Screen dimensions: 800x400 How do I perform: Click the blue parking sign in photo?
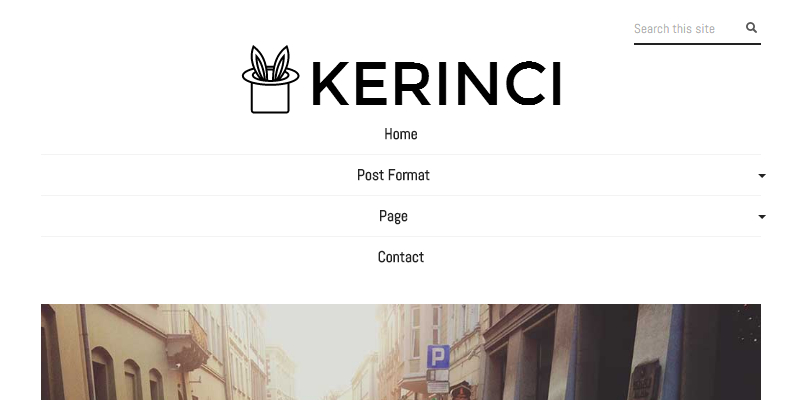(438, 357)
